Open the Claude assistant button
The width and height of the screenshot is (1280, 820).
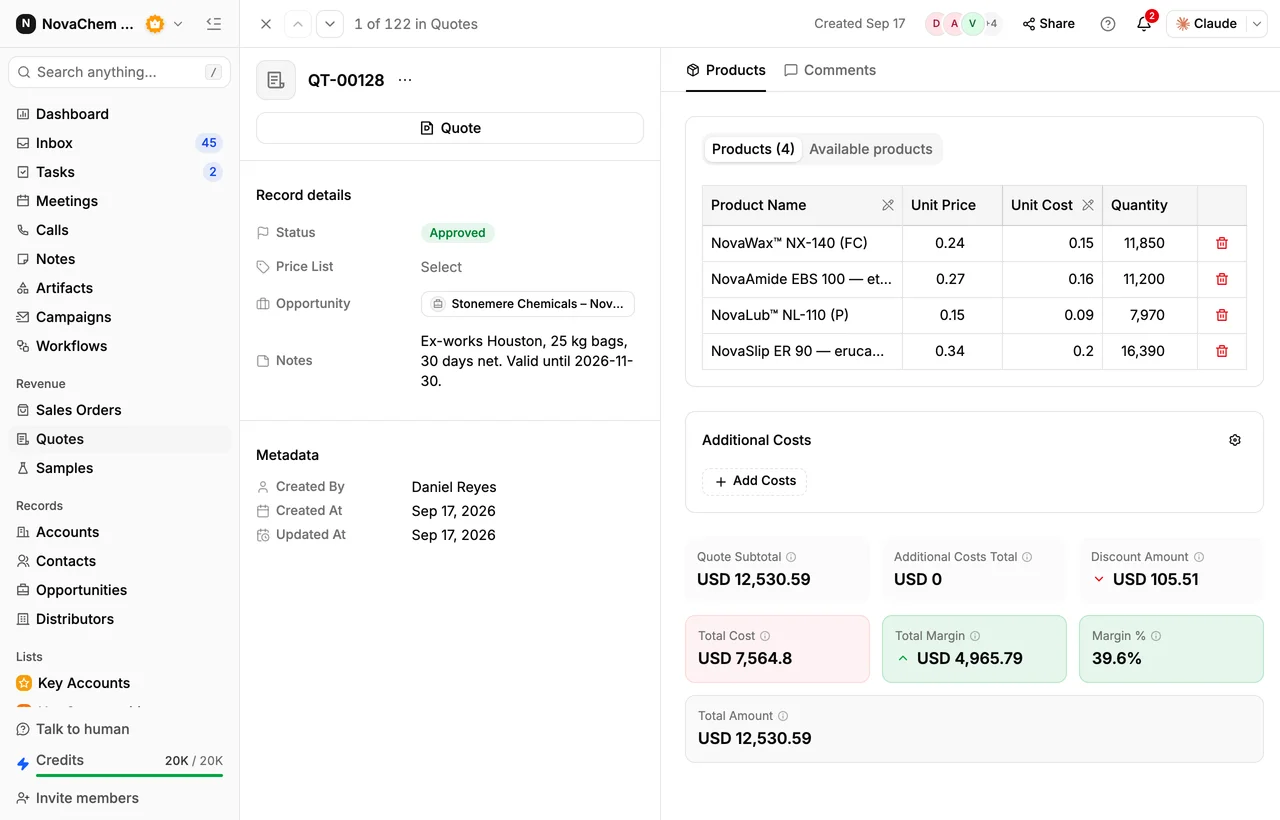click(x=1207, y=24)
